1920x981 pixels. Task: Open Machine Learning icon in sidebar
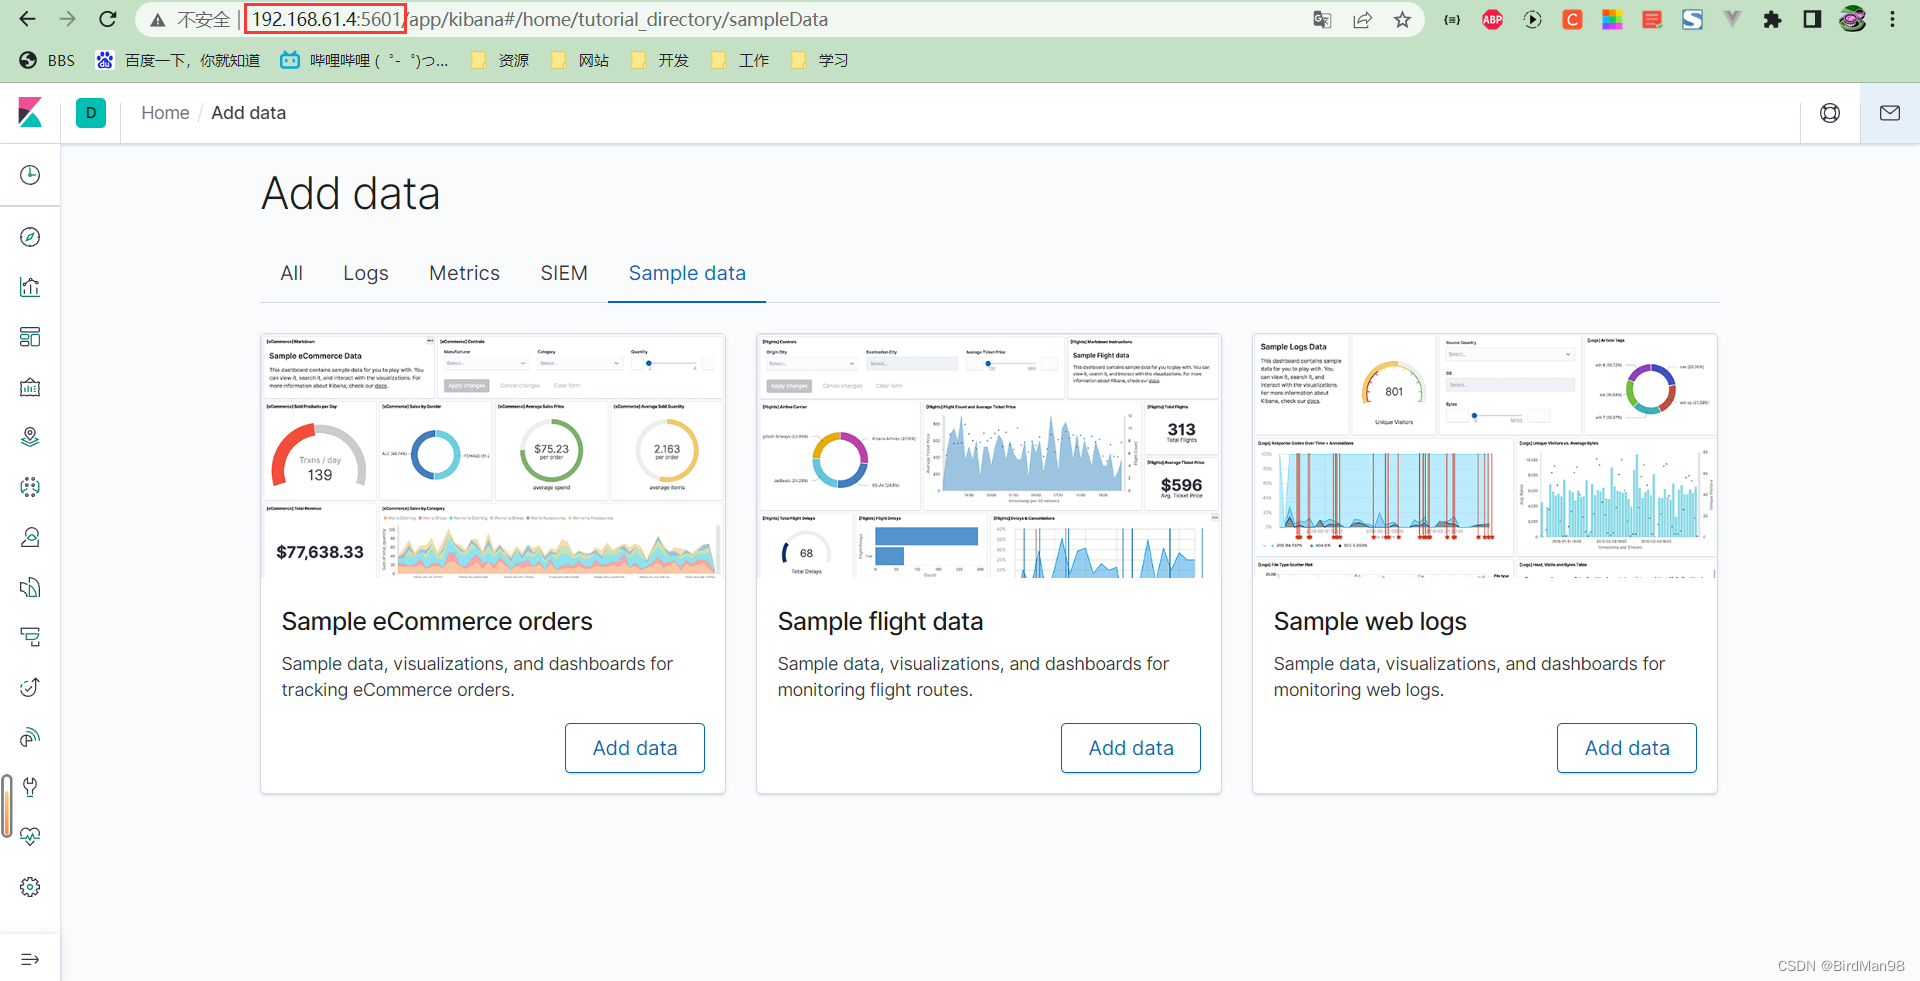30,487
